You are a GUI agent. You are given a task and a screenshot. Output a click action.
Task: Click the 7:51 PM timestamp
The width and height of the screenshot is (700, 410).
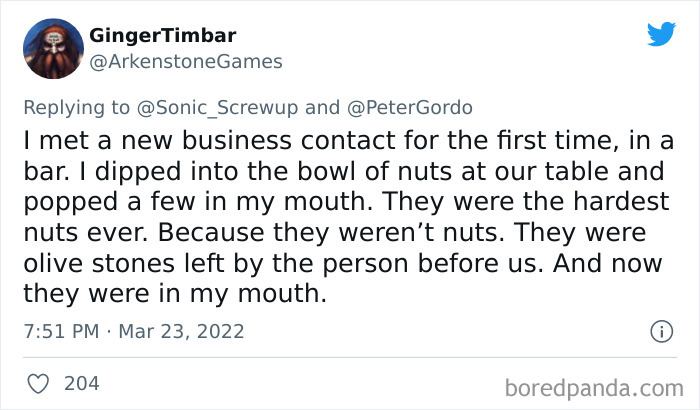tap(59, 331)
